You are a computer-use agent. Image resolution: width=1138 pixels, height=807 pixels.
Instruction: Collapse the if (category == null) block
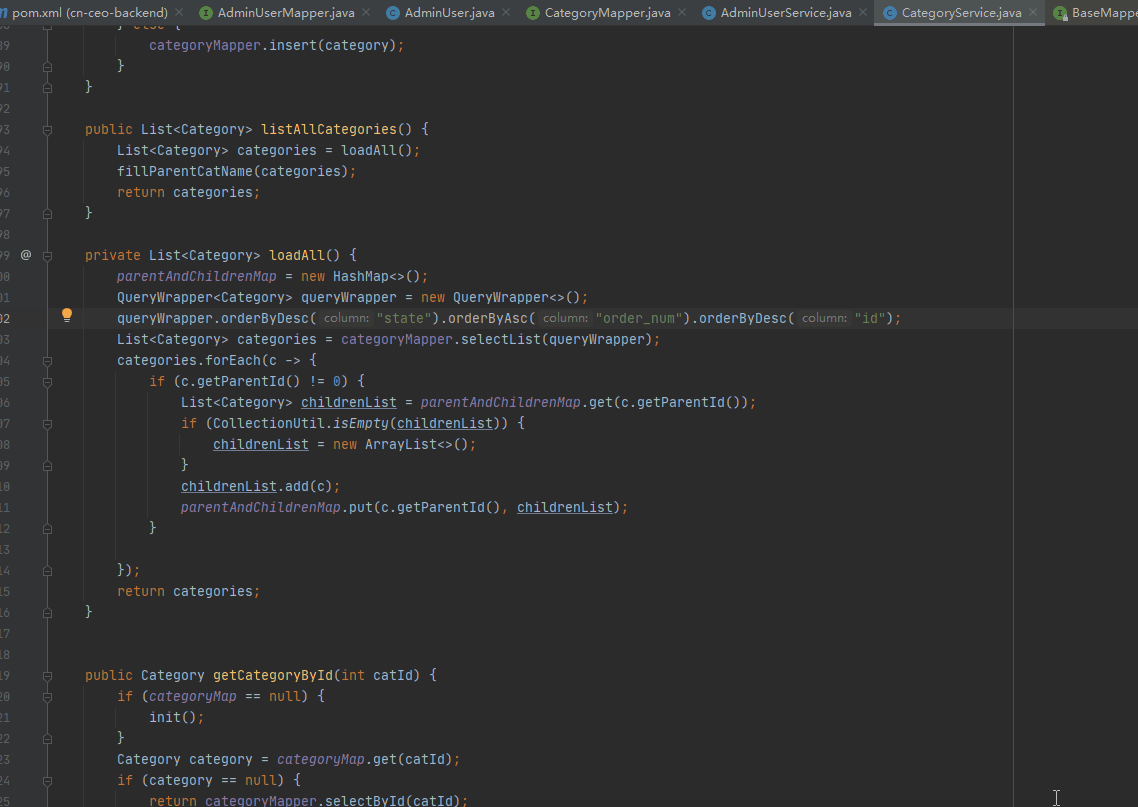point(47,781)
